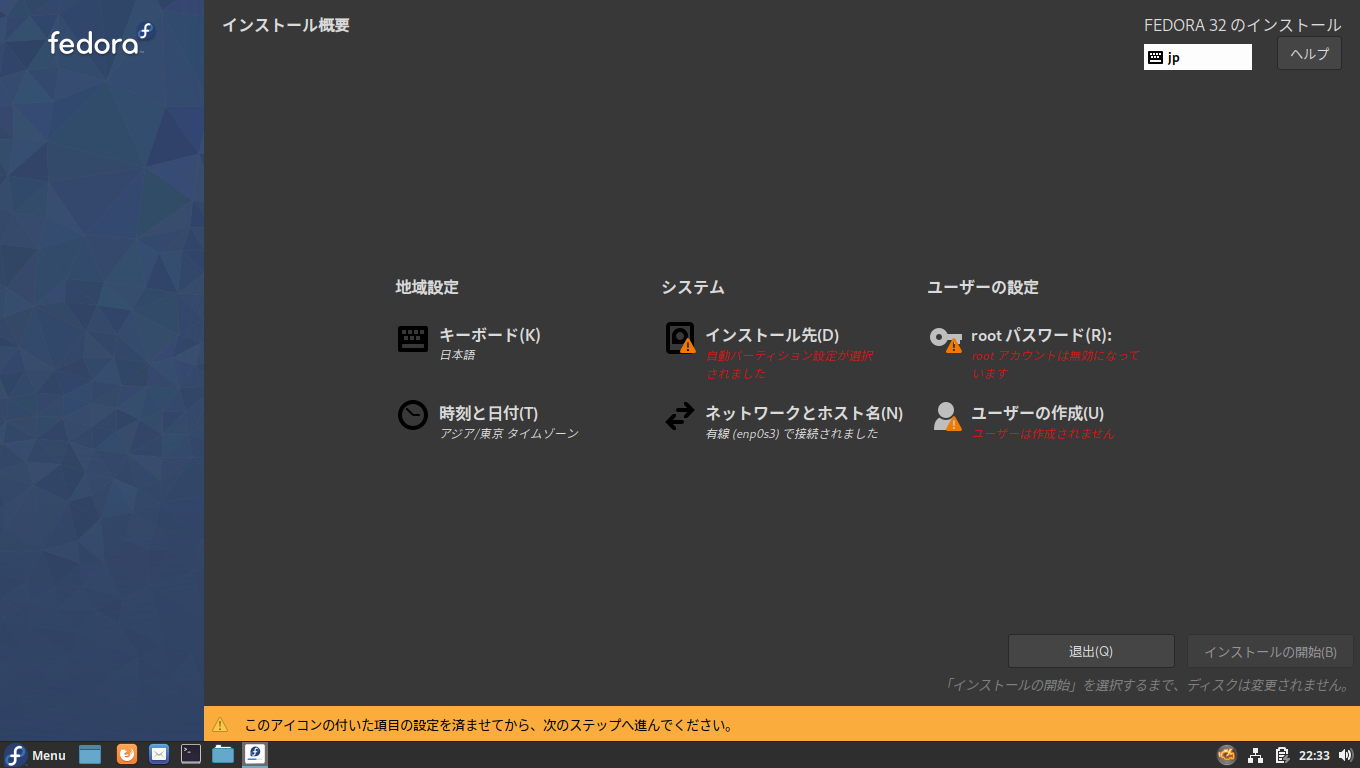This screenshot has width=1360, height=768.
Task: Open the Fedora Menu in taskbar
Action: pyautogui.click(x=36, y=755)
